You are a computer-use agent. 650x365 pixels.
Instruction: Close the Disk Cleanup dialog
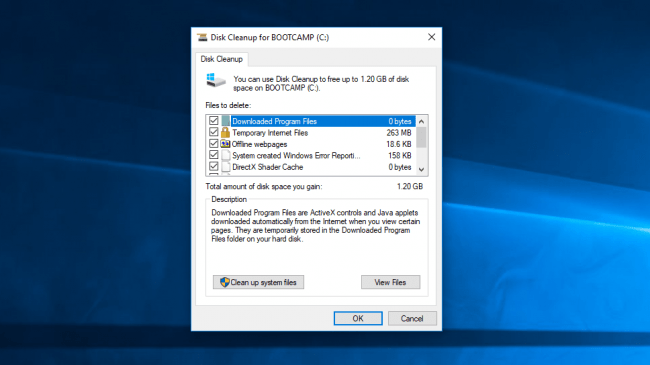(x=432, y=37)
